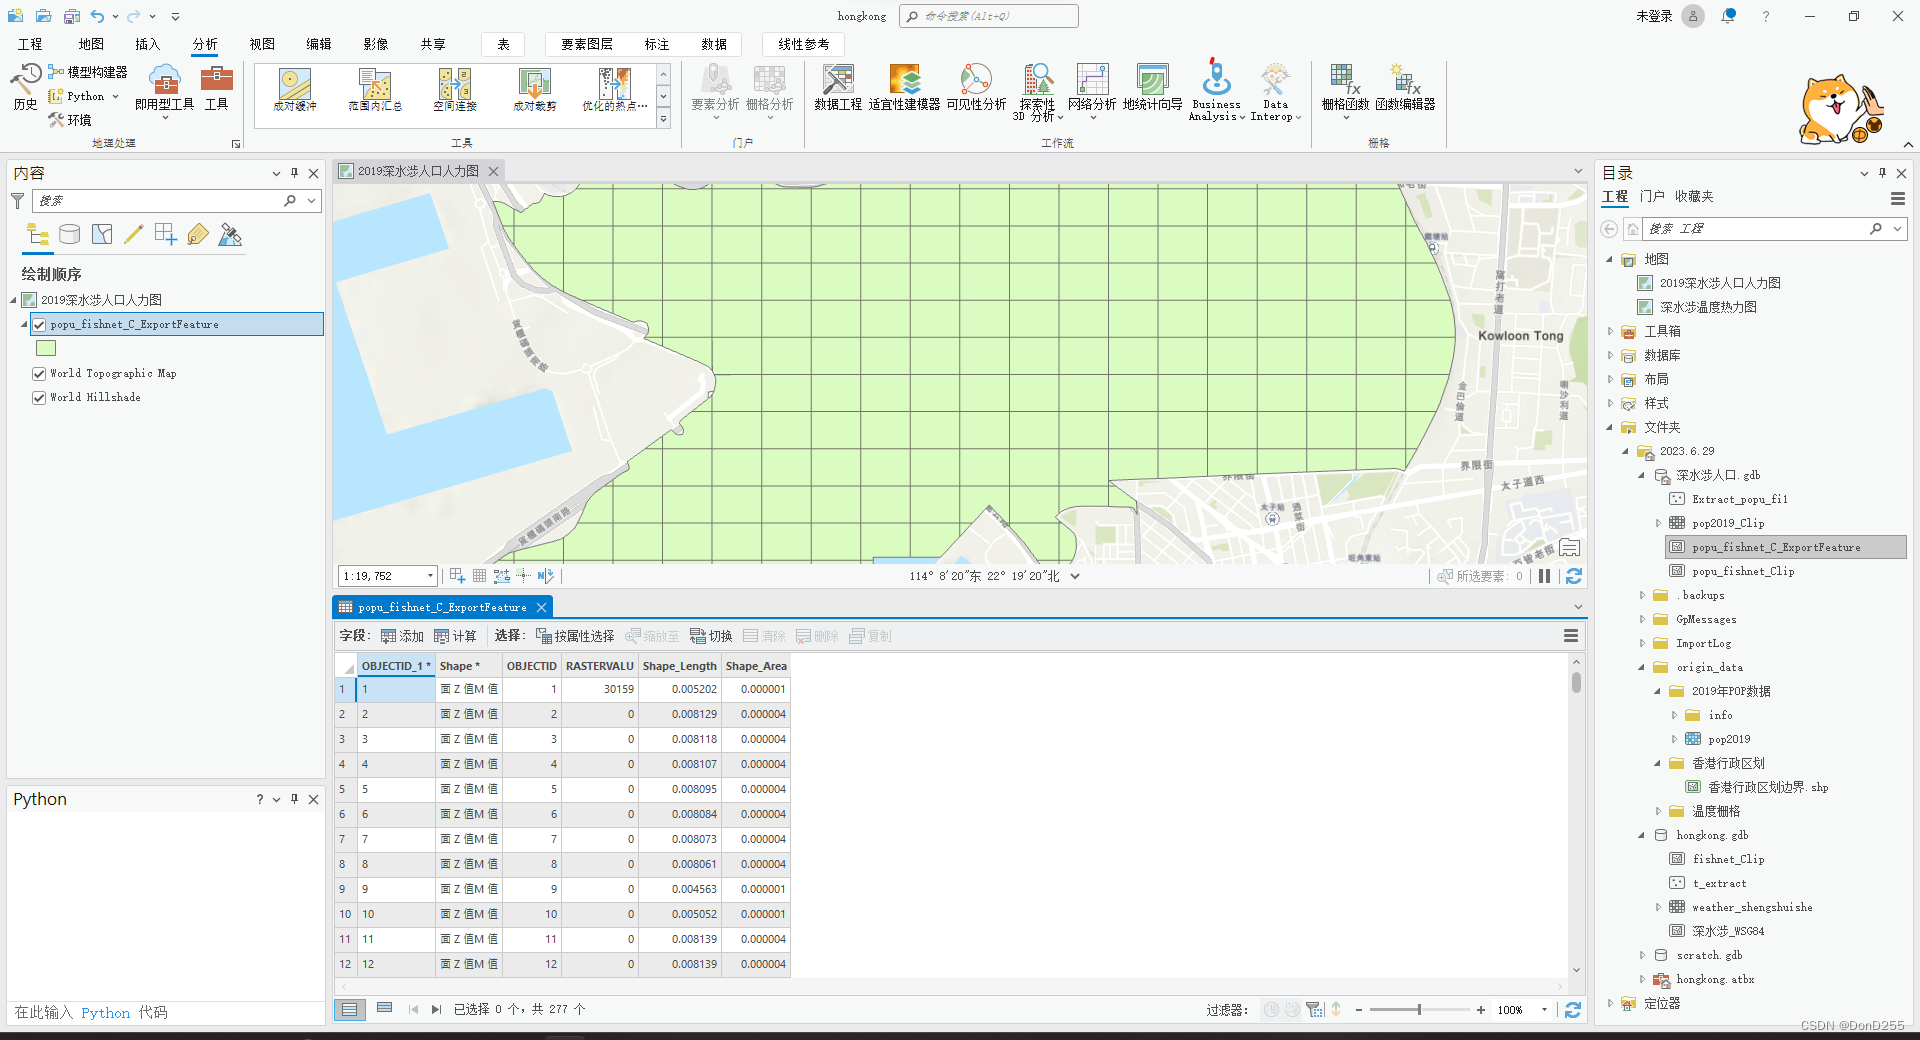Open the 编辑 (Edit) ribbon tab
This screenshot has width=1920, height=1040.
(319, 44)
